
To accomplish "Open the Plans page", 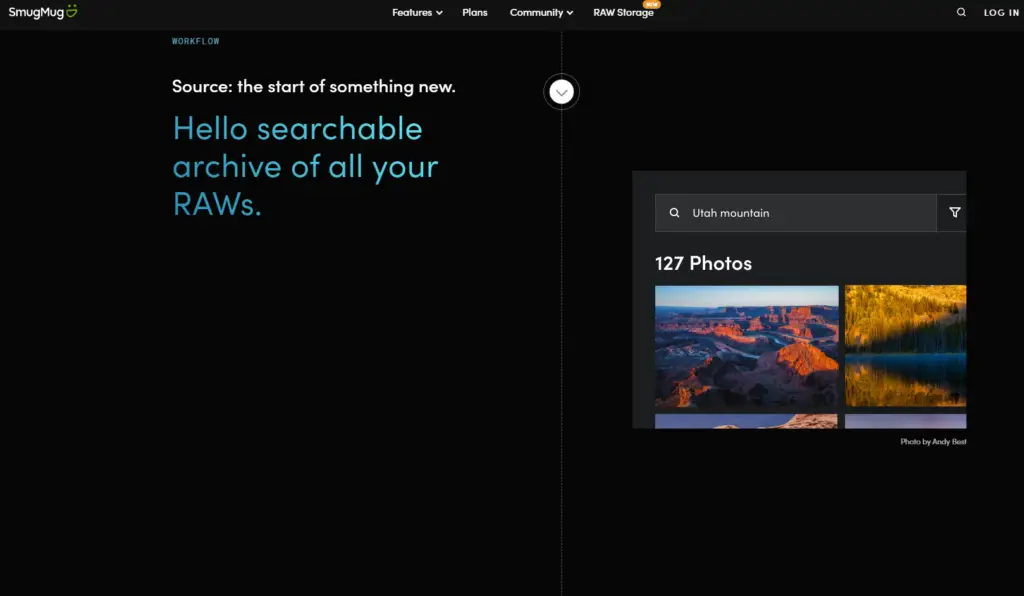I will 475,13.
